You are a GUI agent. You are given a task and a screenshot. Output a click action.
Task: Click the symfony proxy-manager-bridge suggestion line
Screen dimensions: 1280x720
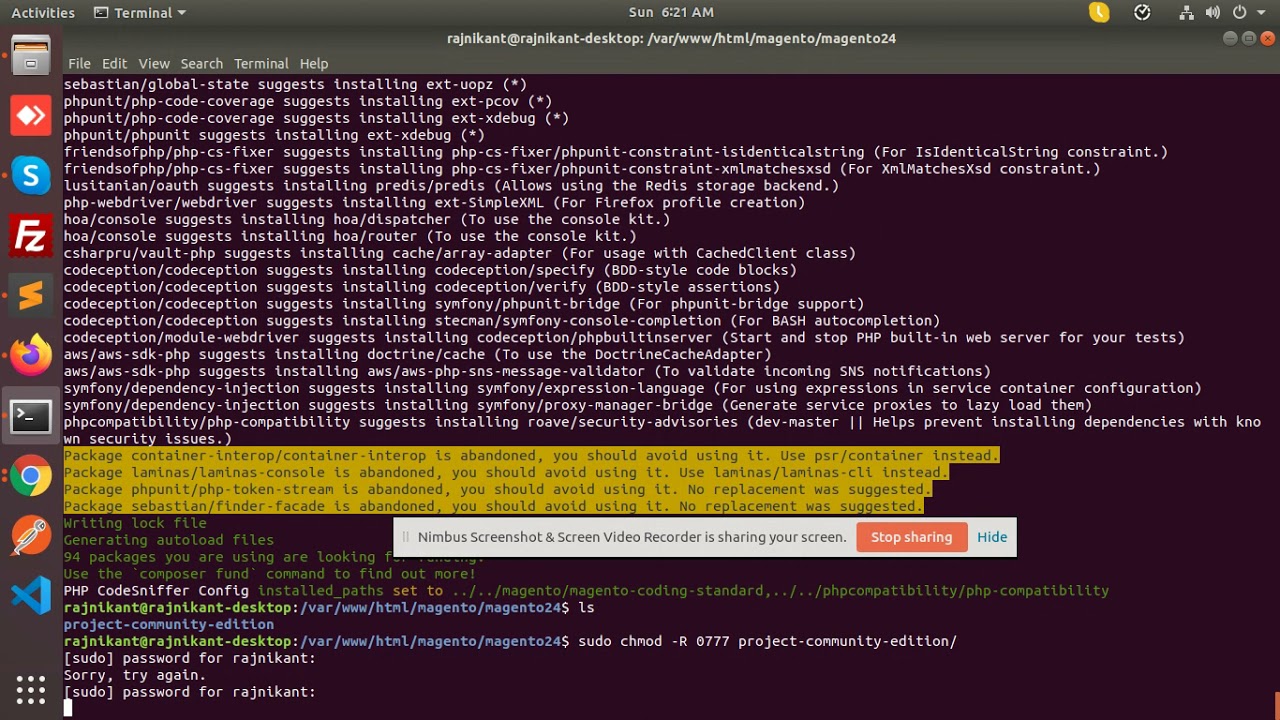578,405
